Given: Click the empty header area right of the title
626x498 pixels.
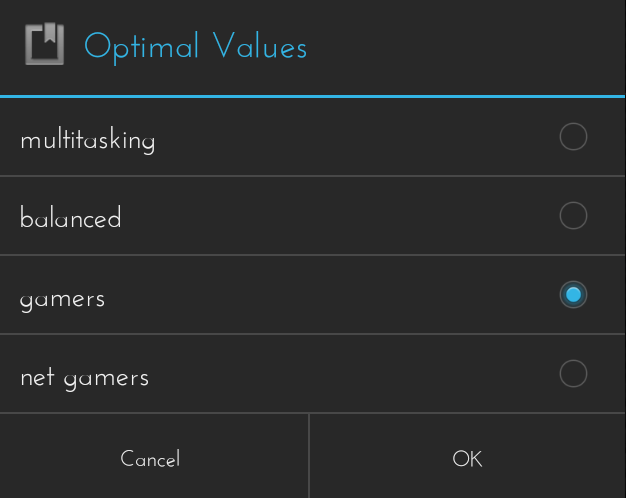Looking at the screenshot, I should click(x=460, y=47).
